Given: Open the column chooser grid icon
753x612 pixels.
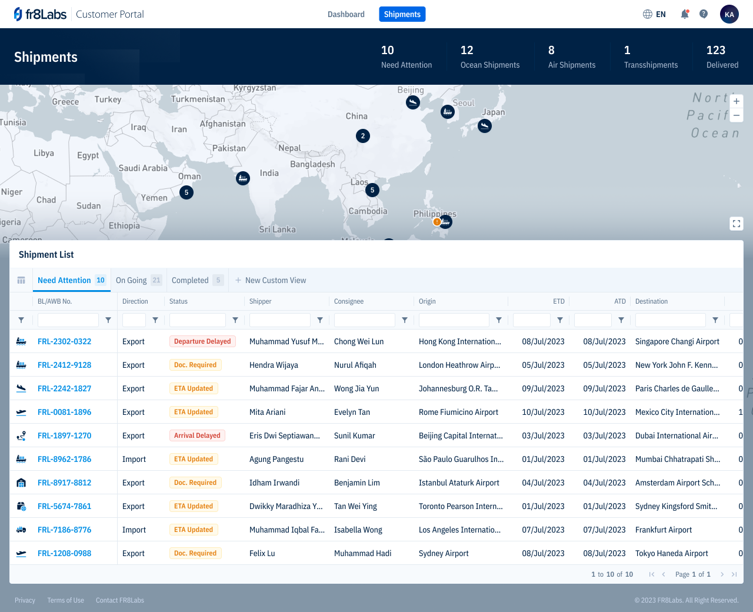Looking at the screenshot, I should pos(21,281).
